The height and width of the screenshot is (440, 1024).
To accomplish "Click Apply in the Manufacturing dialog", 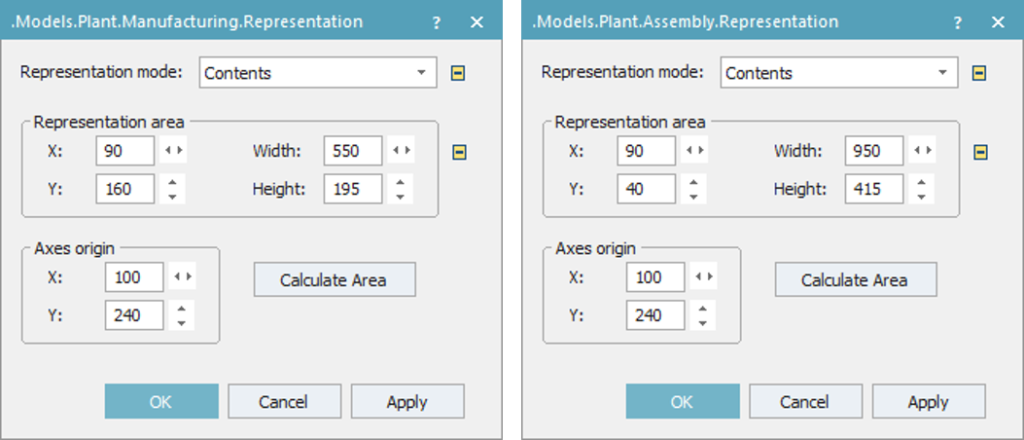I will point(408,401).
